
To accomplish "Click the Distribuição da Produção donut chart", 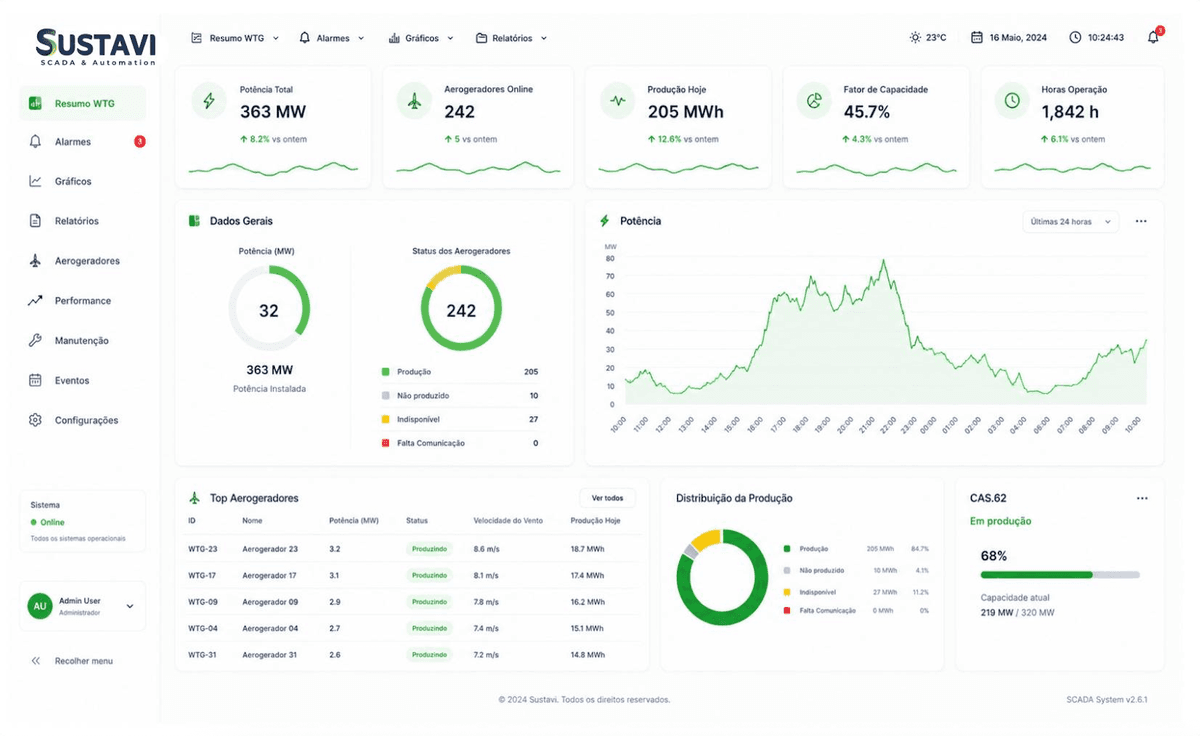I will pos(722,578).
